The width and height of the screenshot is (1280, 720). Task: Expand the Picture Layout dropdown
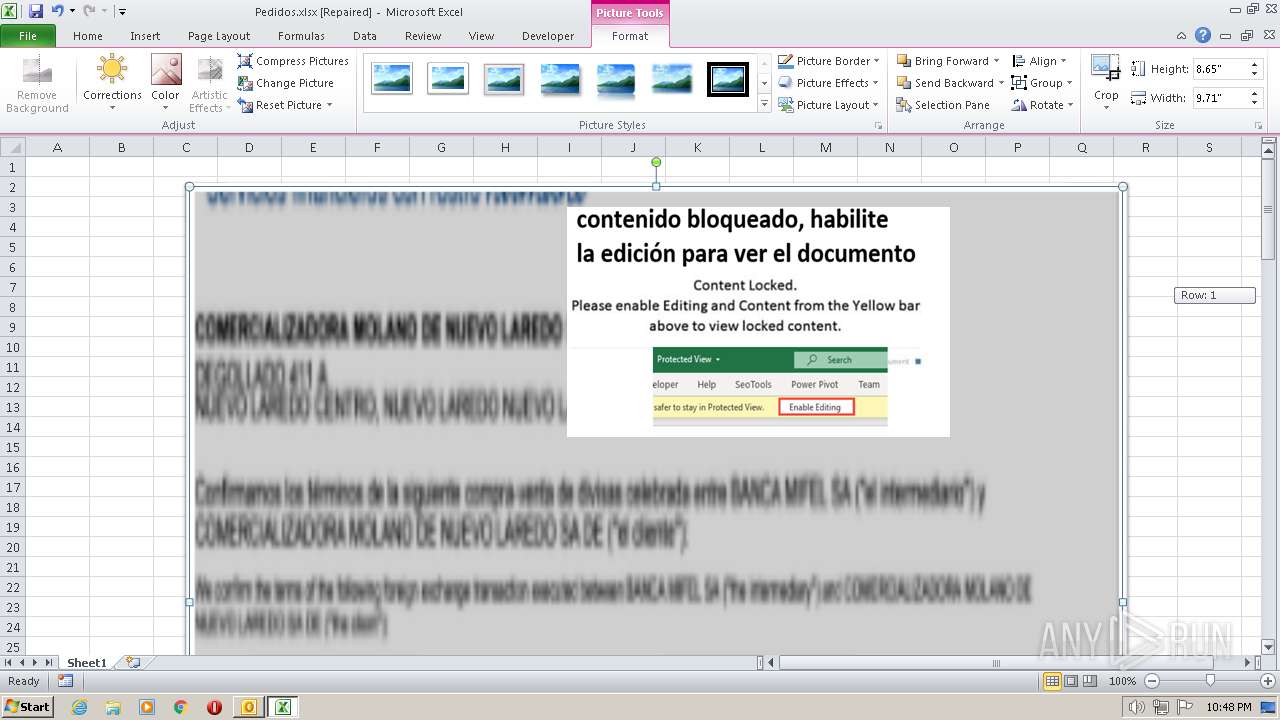pos(876,105)
